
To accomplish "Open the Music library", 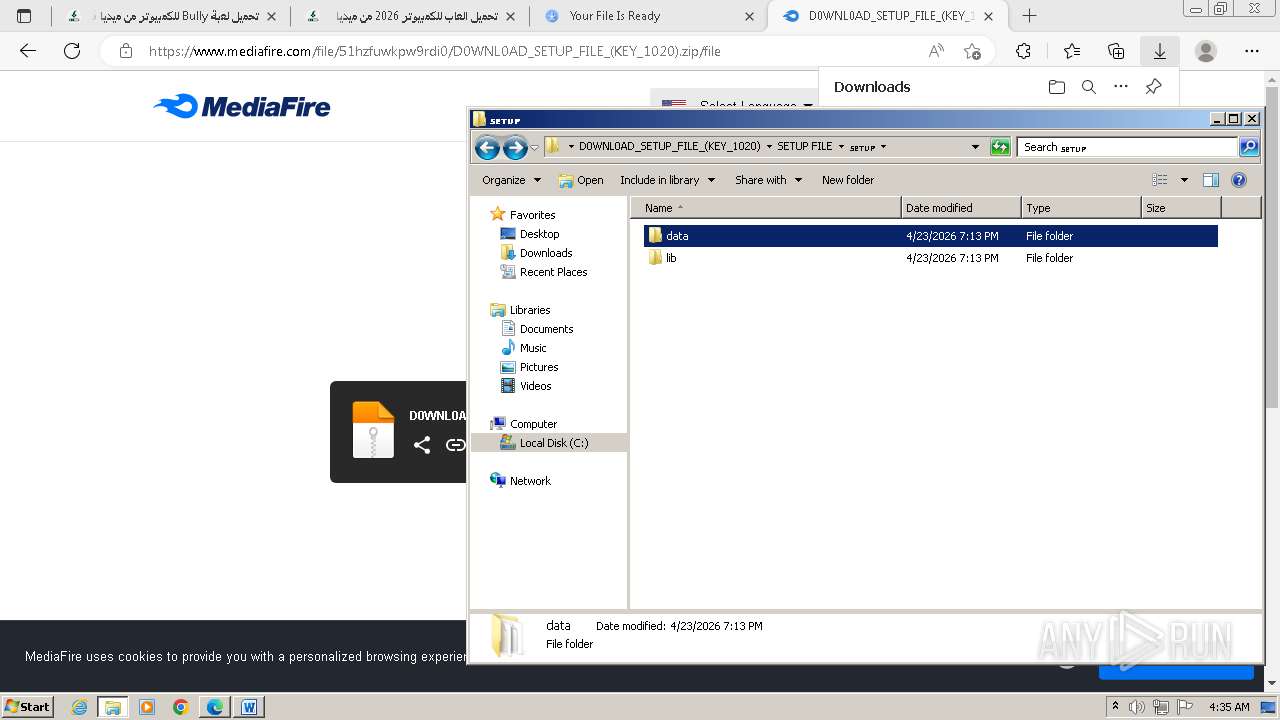I will [x=533, y=348].
